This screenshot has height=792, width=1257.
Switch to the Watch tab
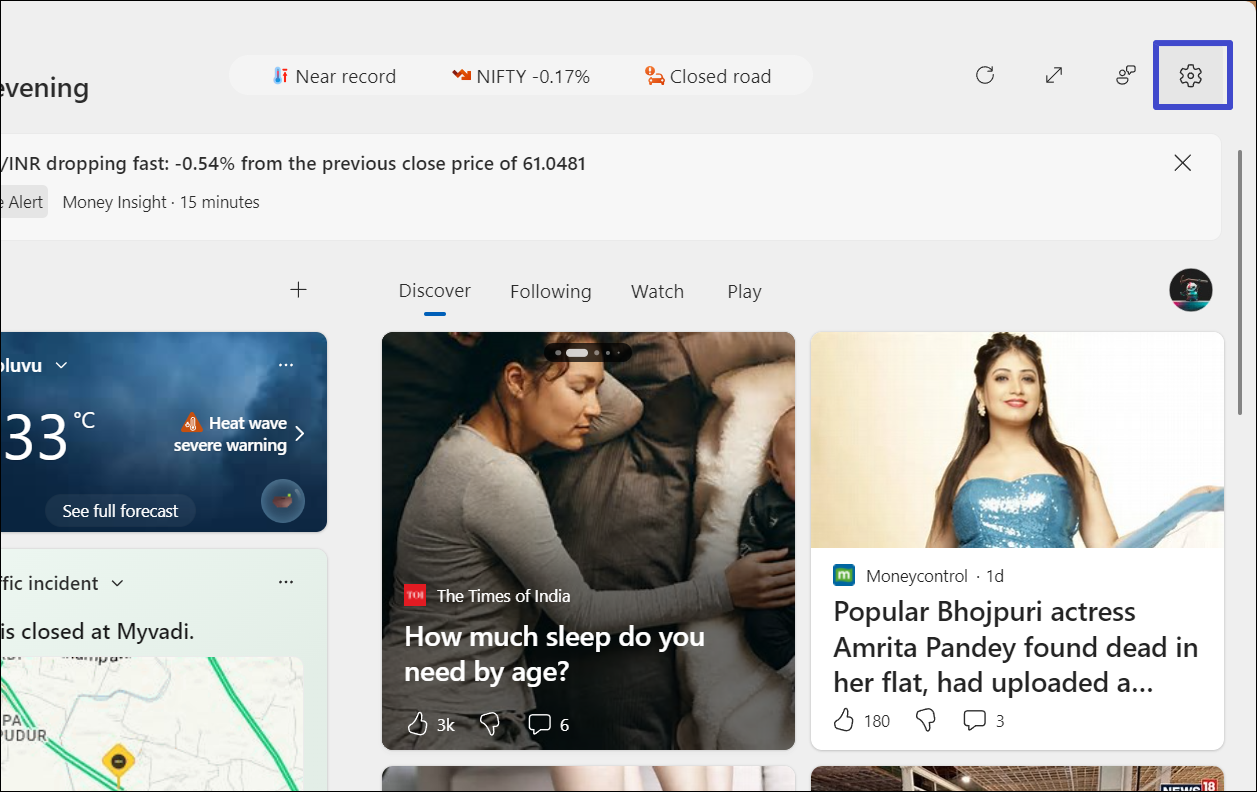657,292
